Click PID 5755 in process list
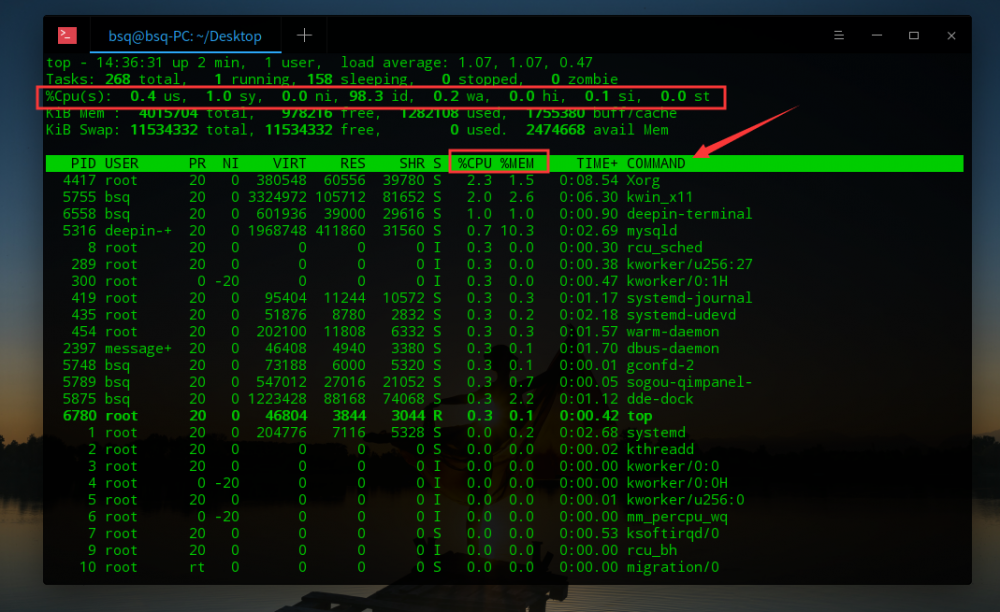 [79, 197]
